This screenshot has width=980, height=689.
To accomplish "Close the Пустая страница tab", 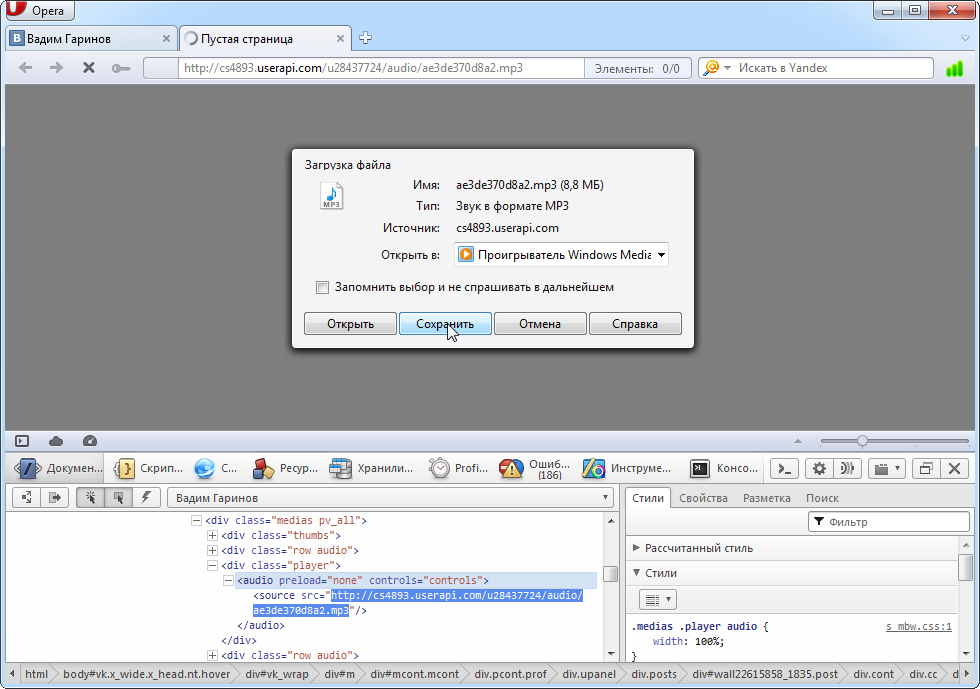I will click(340, 39).
